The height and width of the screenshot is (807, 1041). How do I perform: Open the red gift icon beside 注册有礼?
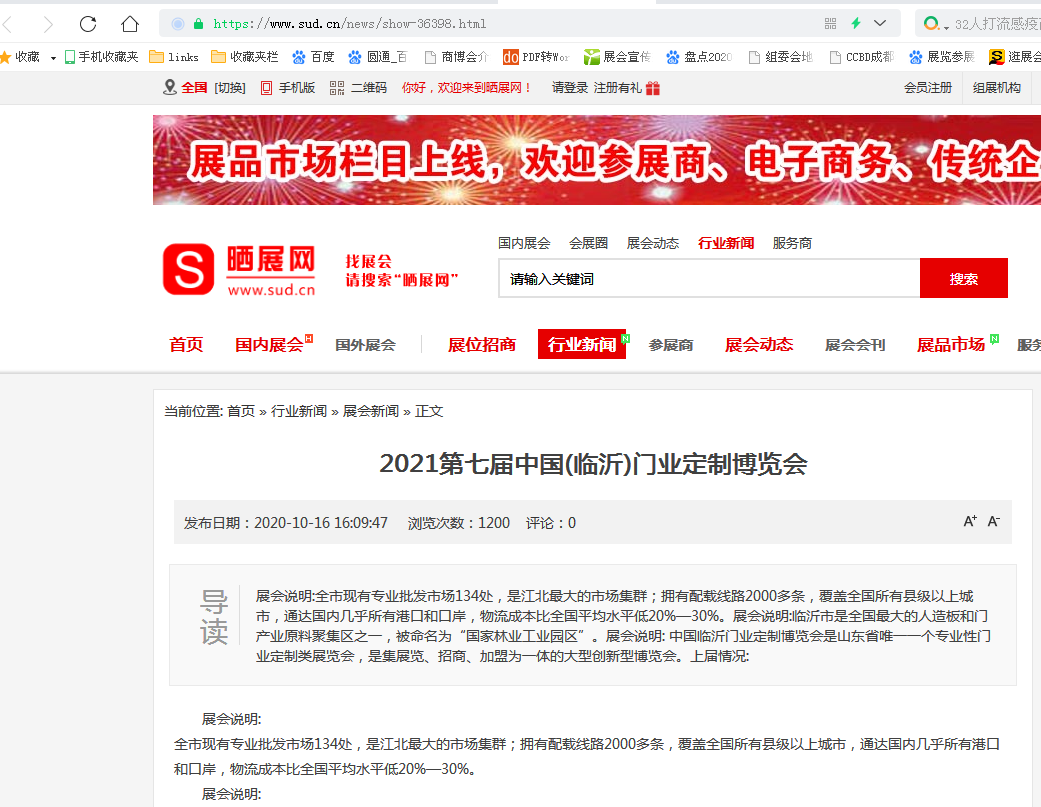653,88
